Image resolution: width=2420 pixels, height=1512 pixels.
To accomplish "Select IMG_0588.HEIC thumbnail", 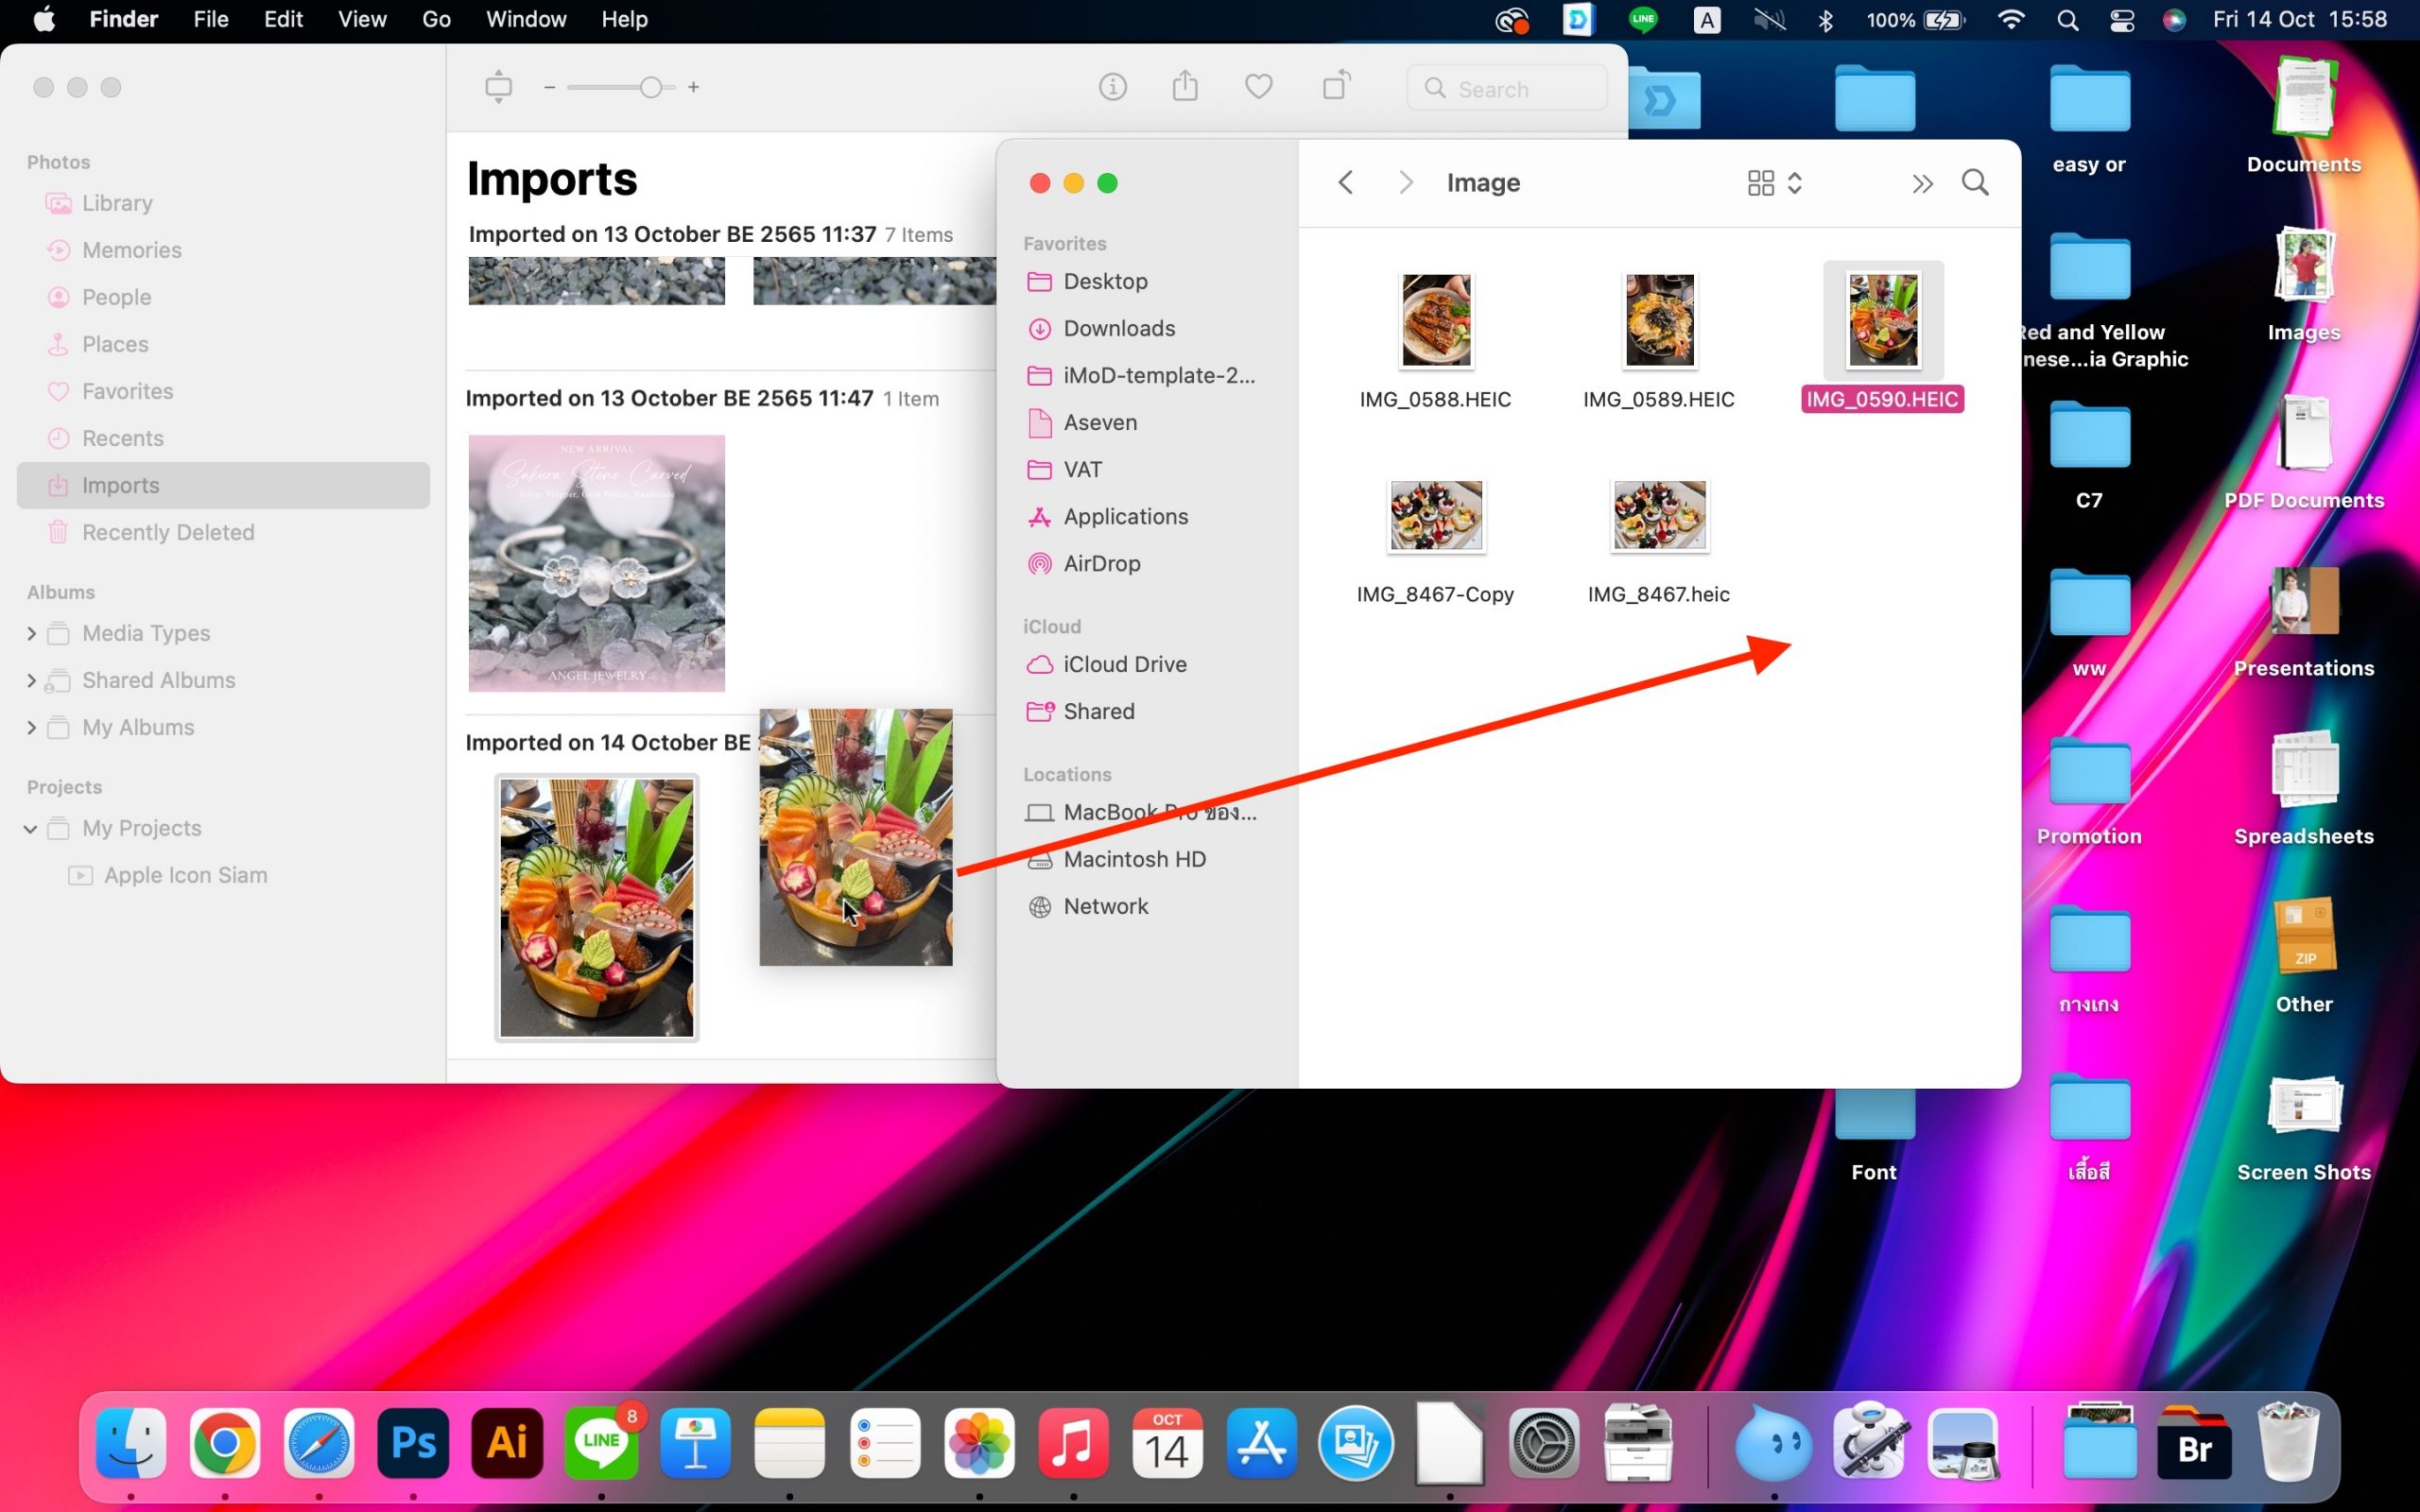I will click(1435, 321).
